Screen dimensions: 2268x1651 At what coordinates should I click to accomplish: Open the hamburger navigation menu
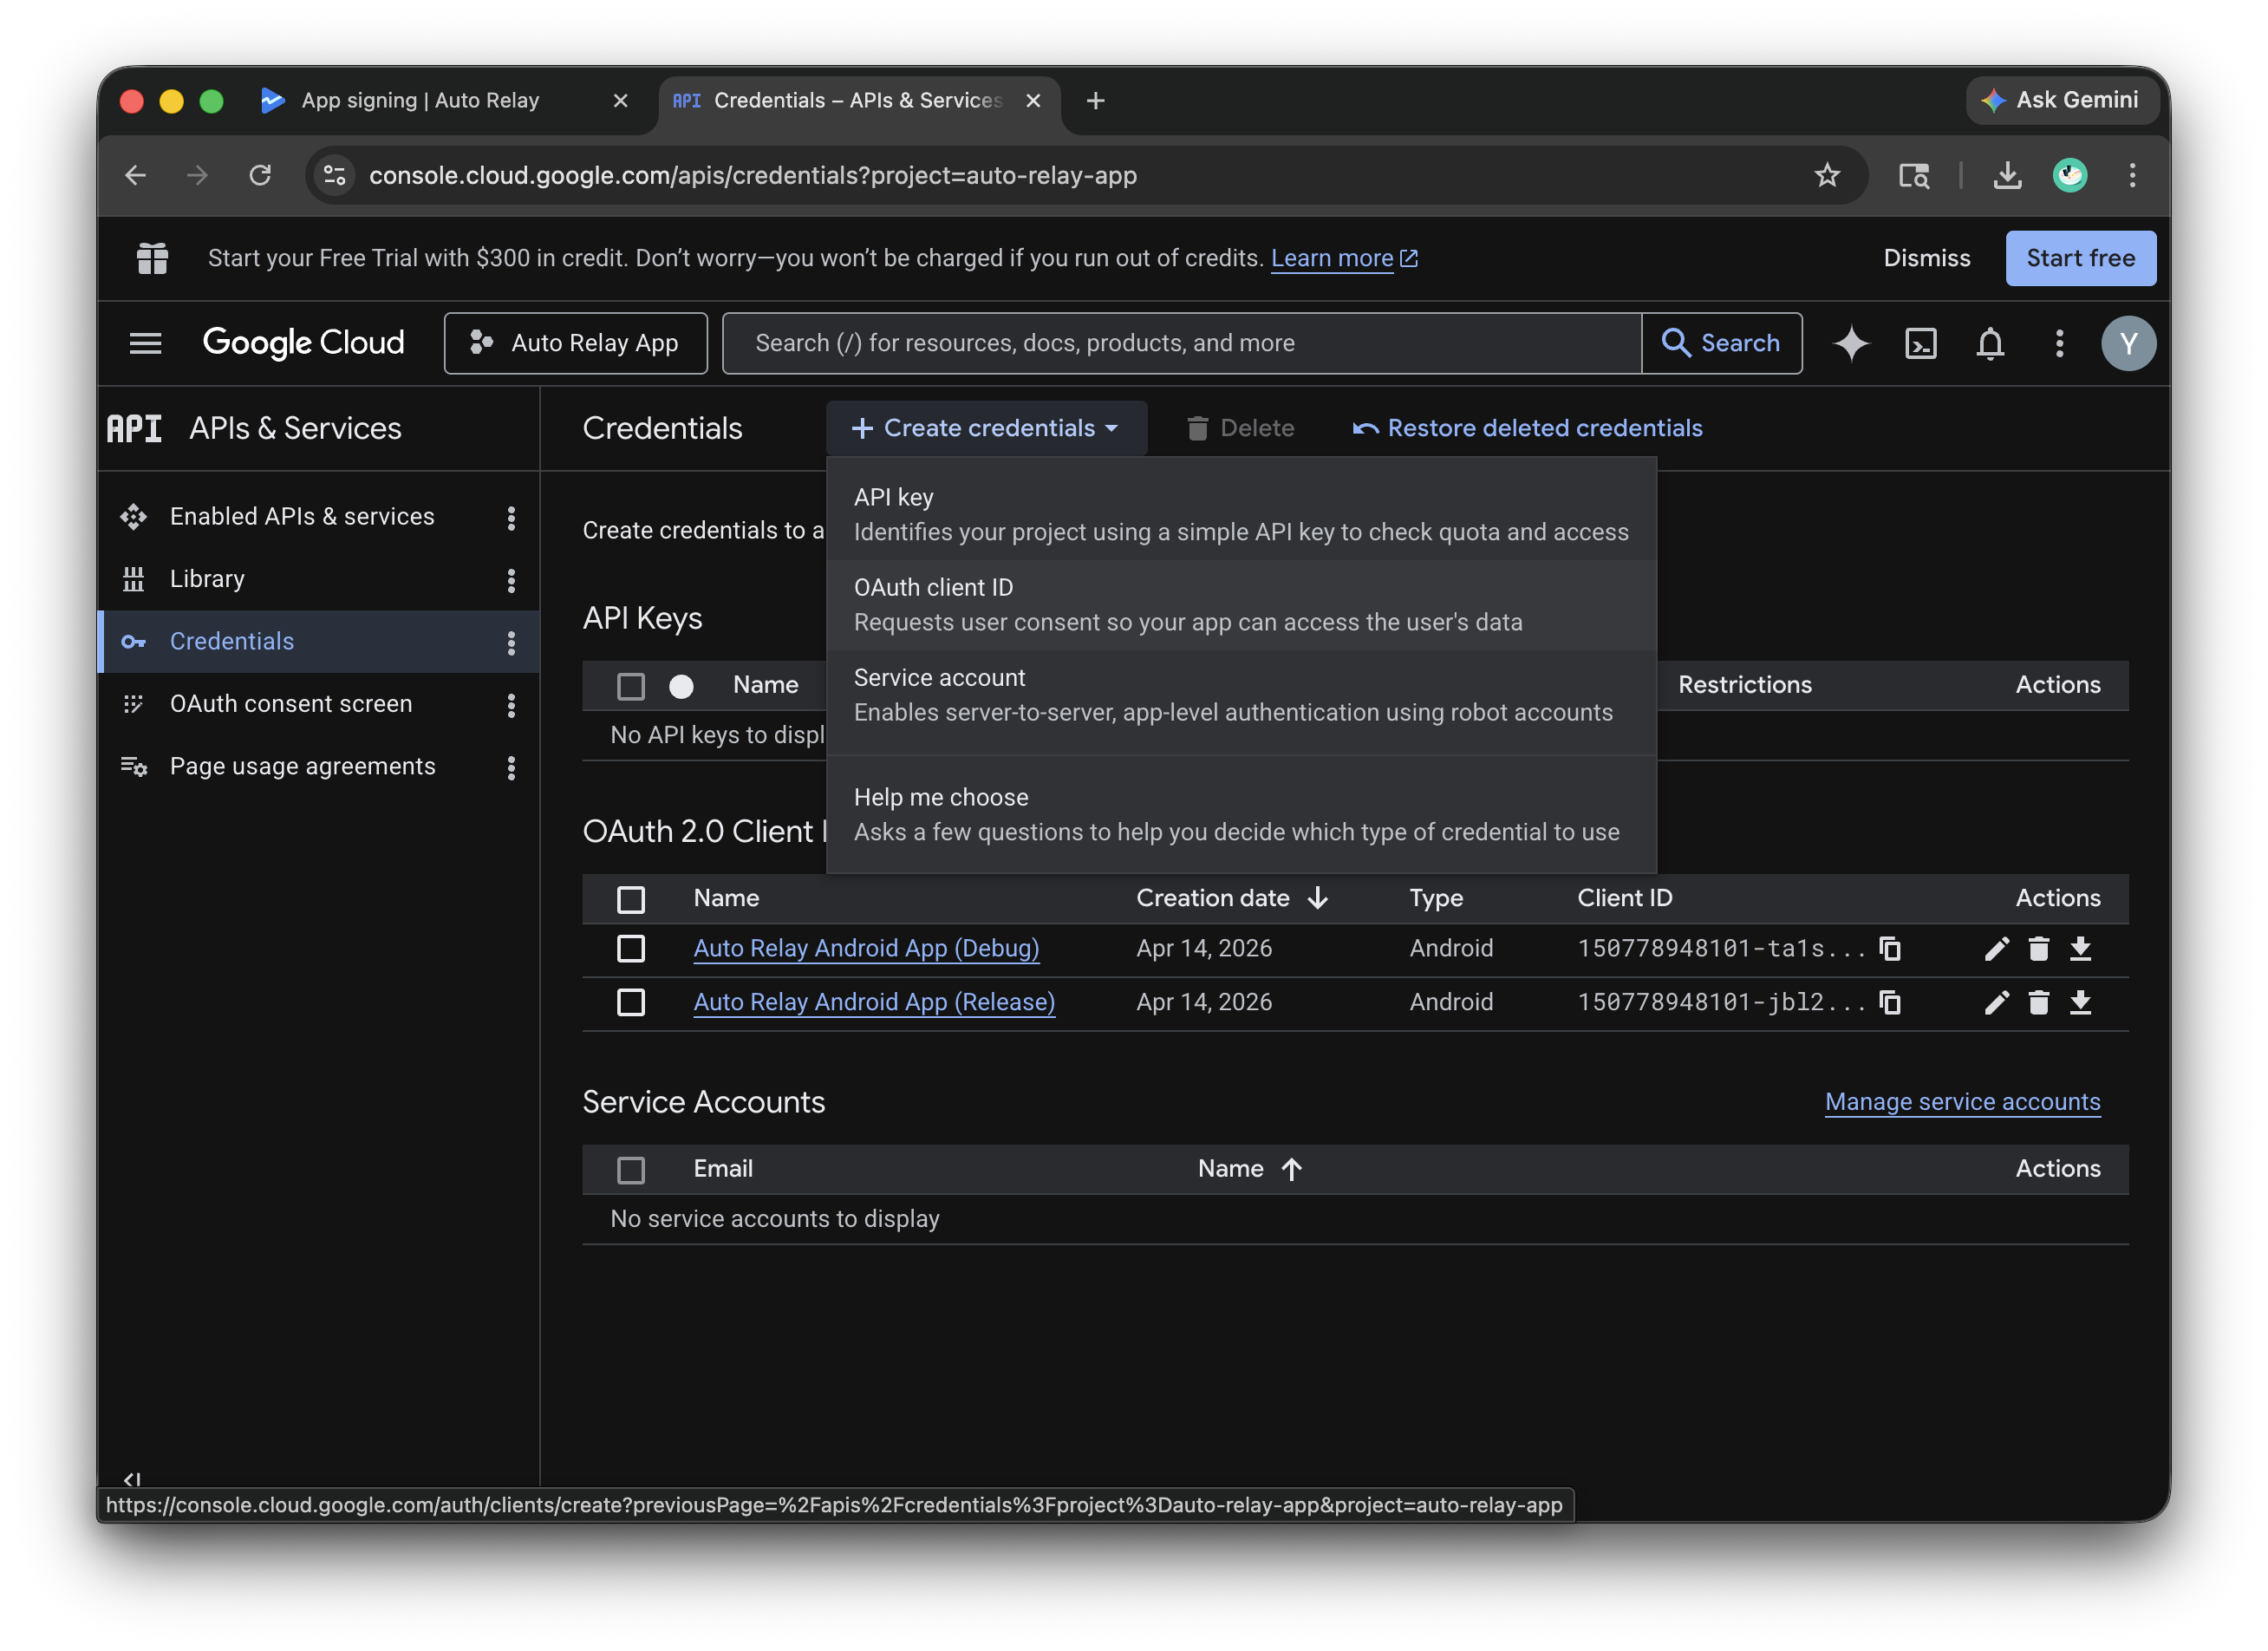point(145,343)
